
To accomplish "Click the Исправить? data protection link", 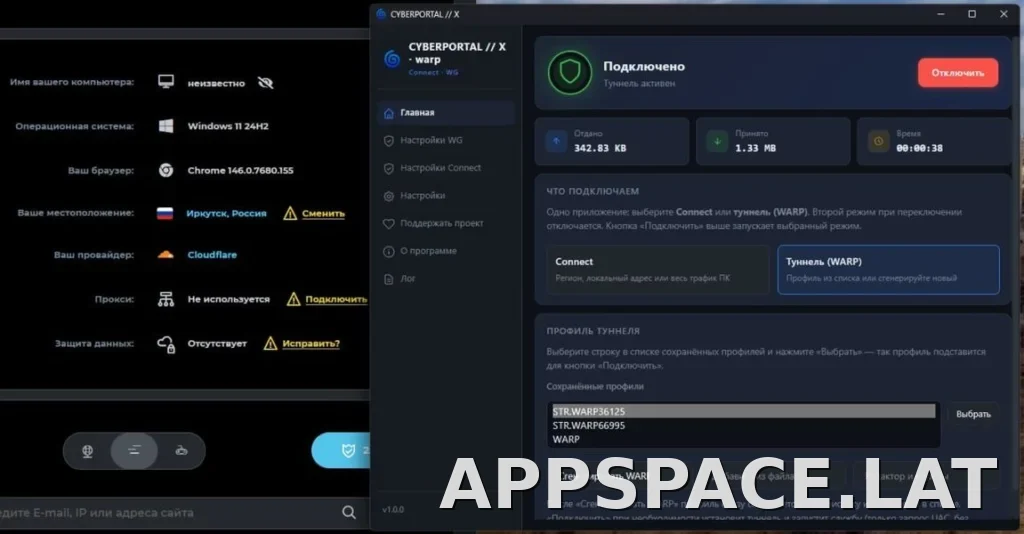I will 311,343.
